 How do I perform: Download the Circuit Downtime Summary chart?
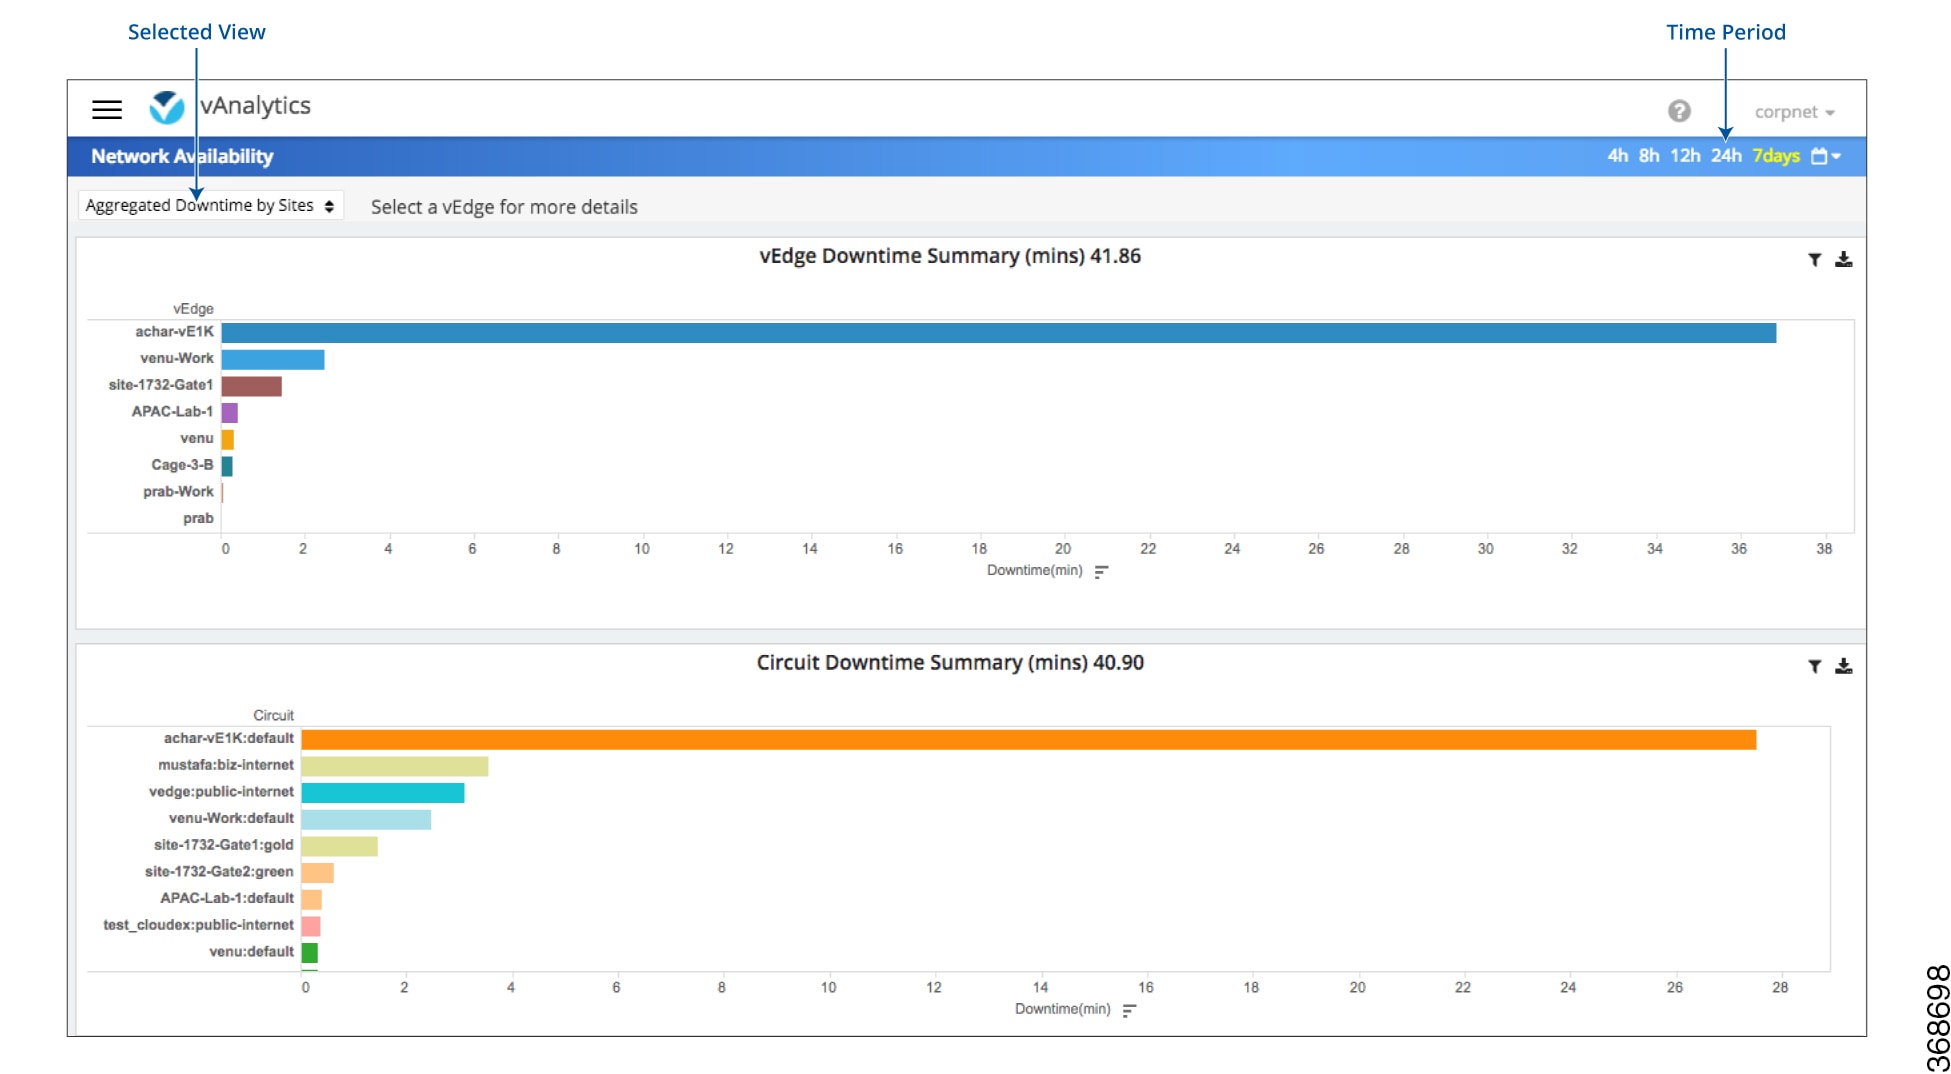pyautogui.click(x=1844, y=666)
